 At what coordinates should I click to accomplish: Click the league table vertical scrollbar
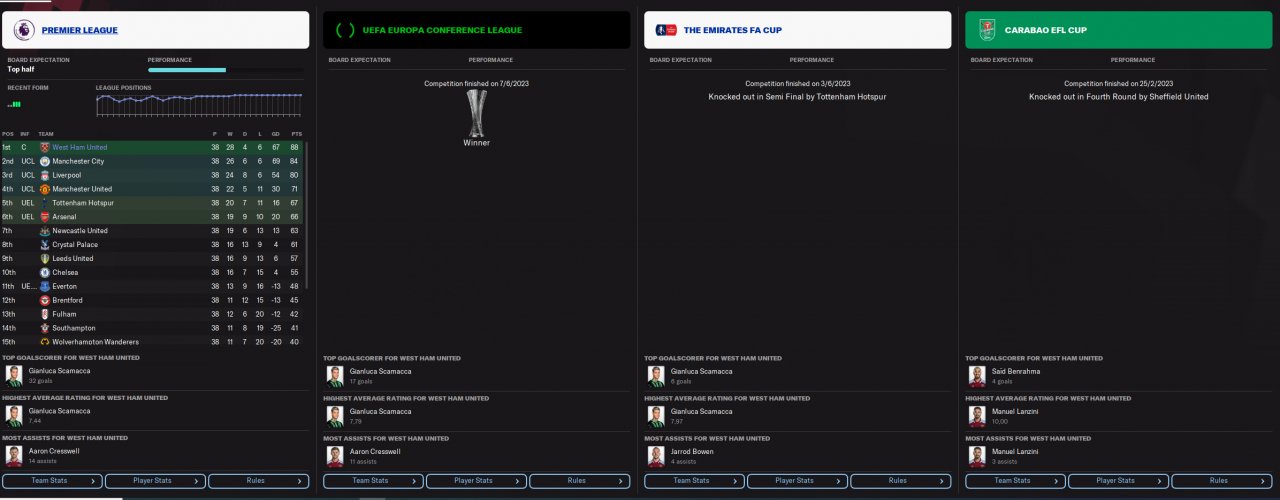click(x=307, y=215)
